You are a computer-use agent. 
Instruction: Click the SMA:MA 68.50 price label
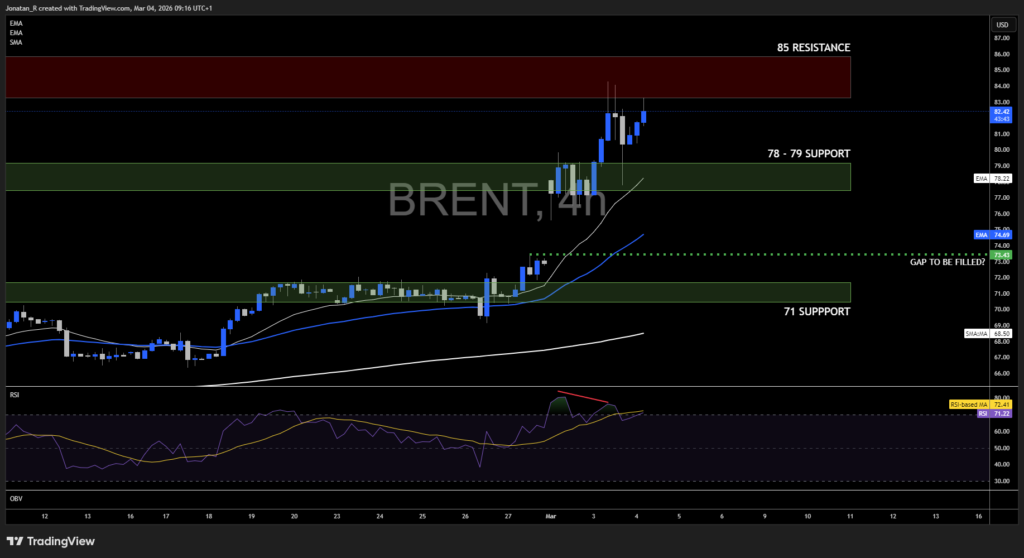(x=988, y=333)
